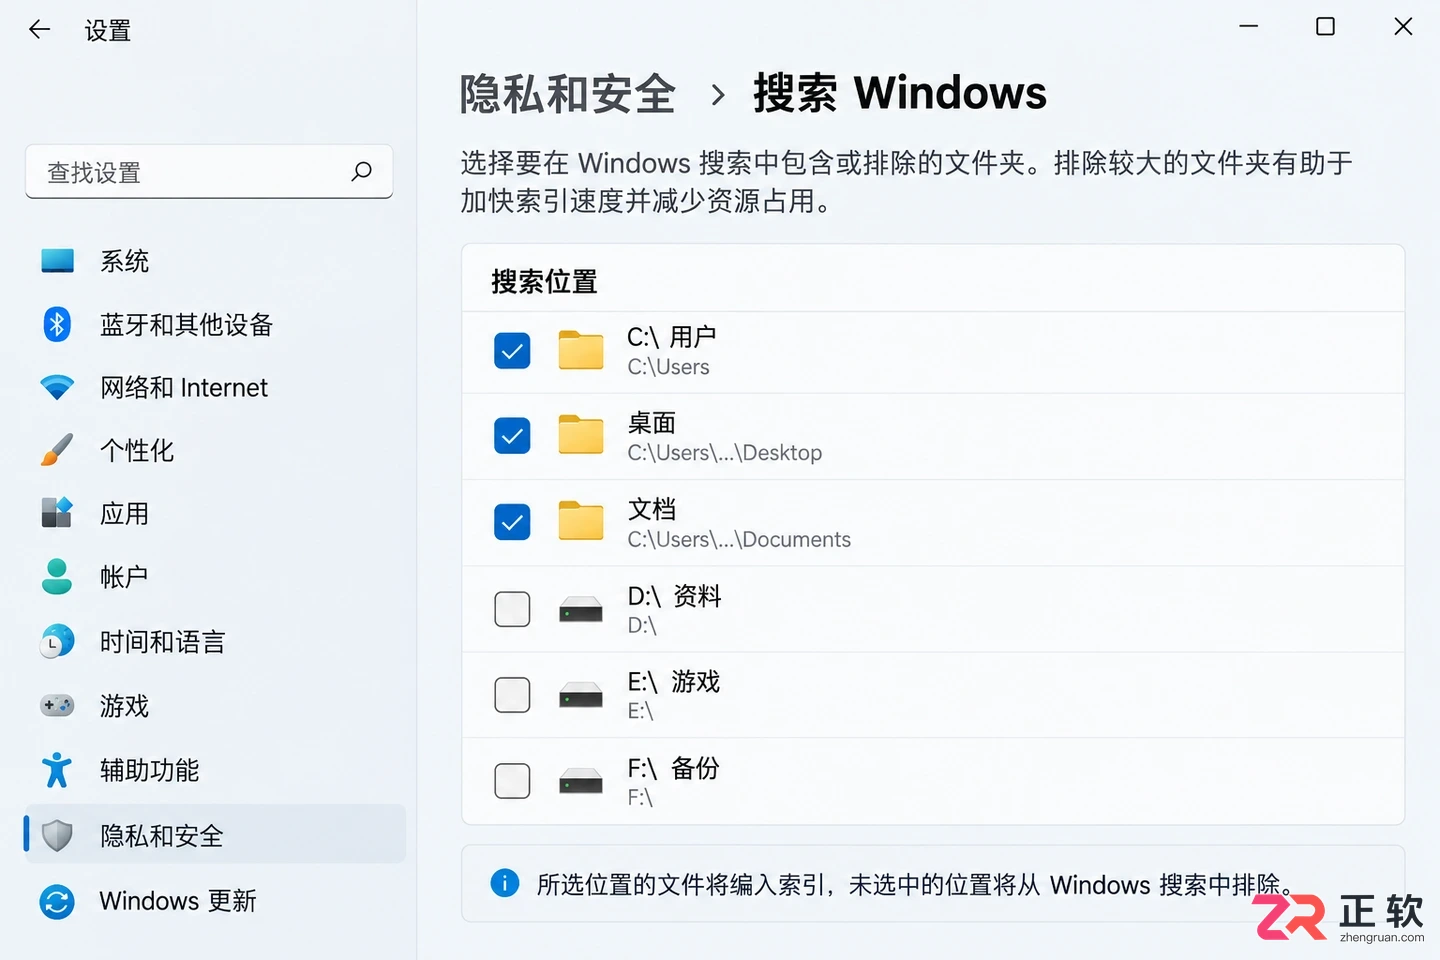The height and width of the screenshot is (960, 1440).
Task: Uncheck the 文档 Documents checkbox
Action: coord(512,521)
